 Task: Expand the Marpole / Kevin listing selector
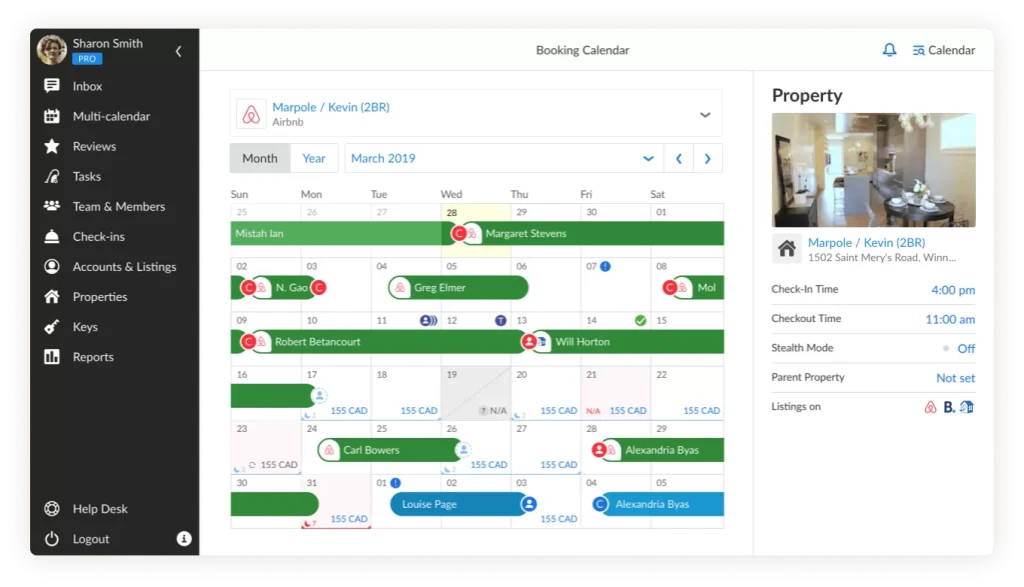click(x=705, y=115)
